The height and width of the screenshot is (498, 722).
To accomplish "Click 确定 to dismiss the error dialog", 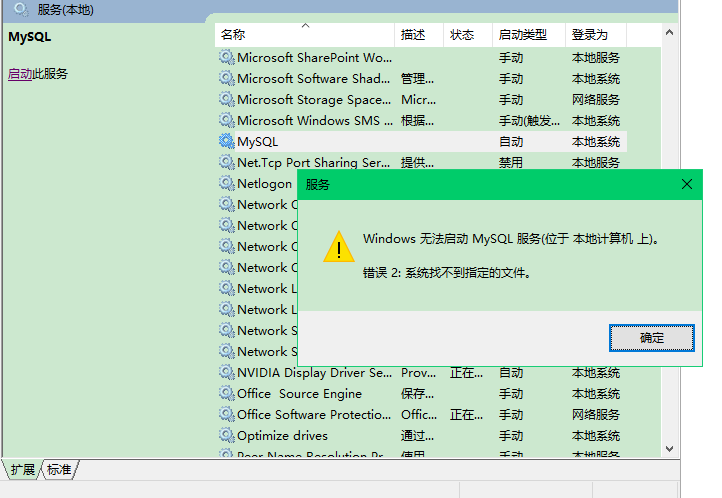I will click(652, 338).
